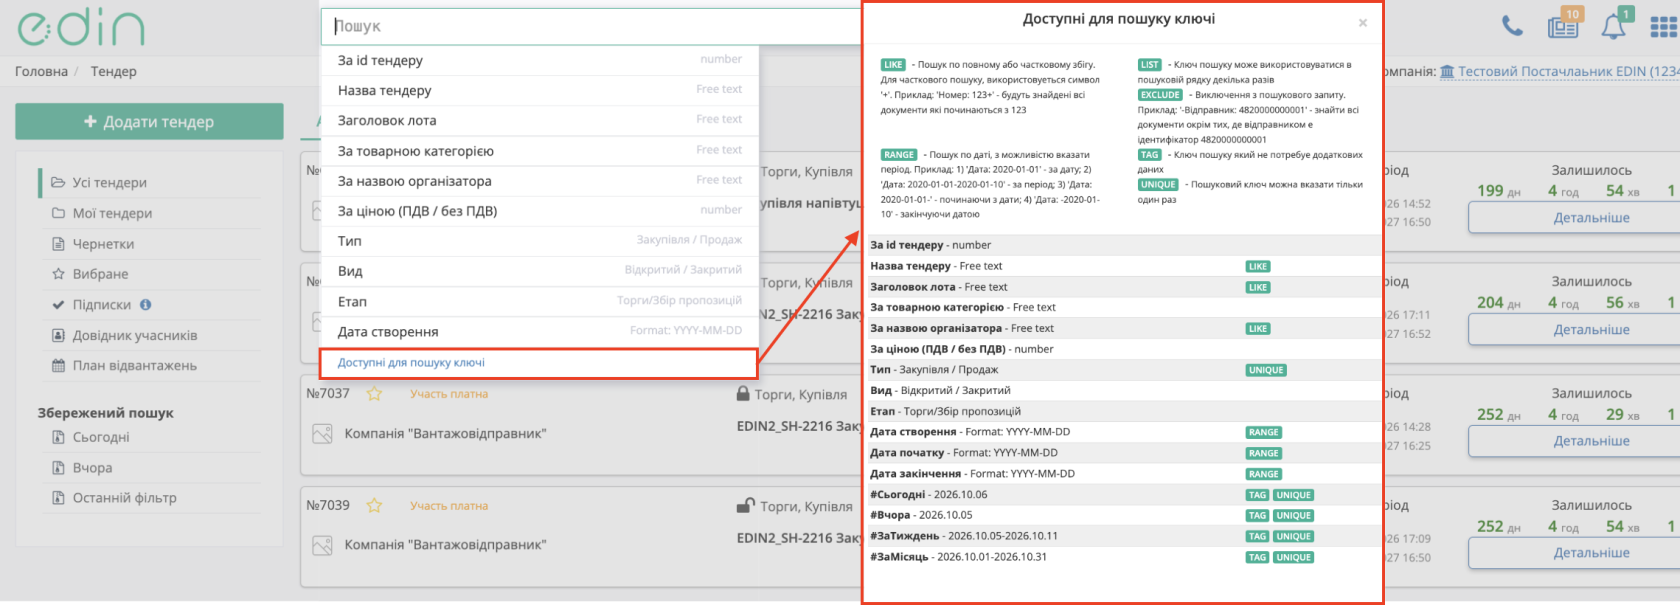Star tender №7037 as favorite

374,394
